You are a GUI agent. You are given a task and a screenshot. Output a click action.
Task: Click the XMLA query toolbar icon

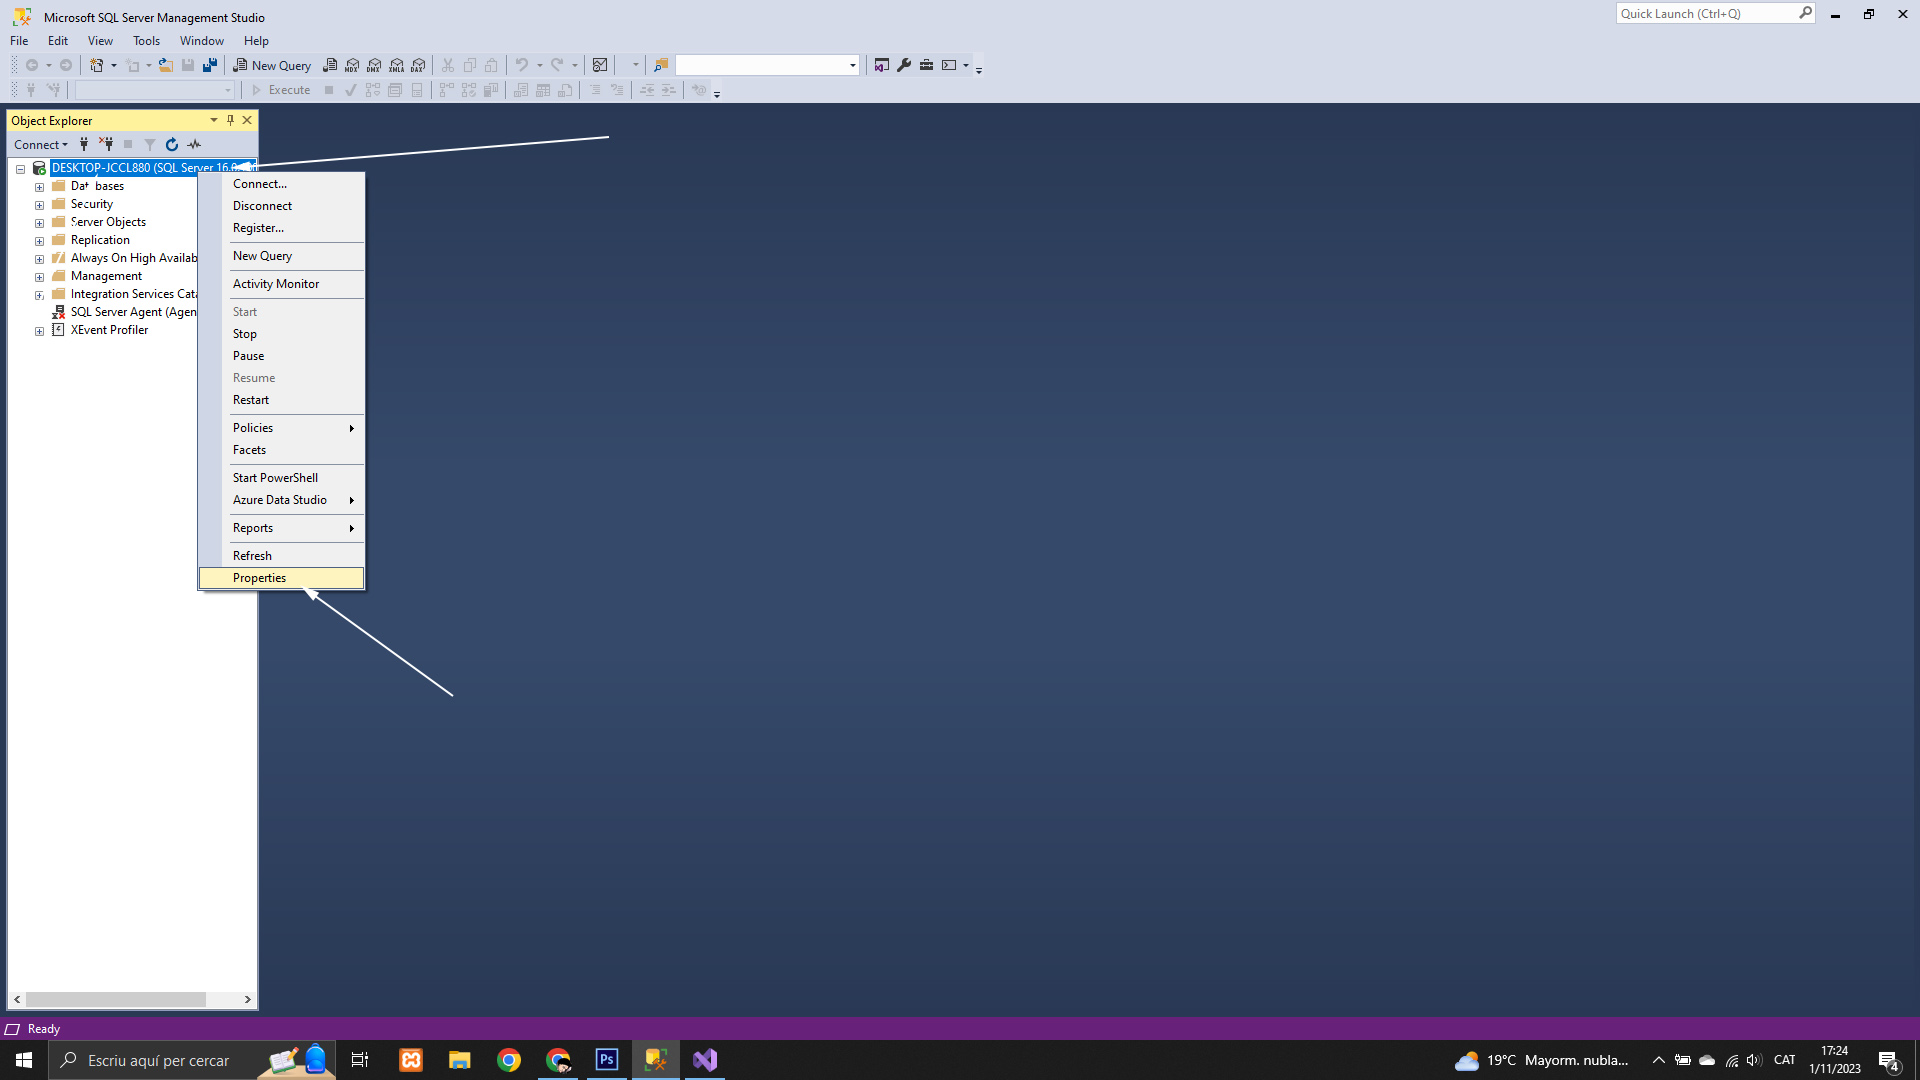[x=396, y=65]
